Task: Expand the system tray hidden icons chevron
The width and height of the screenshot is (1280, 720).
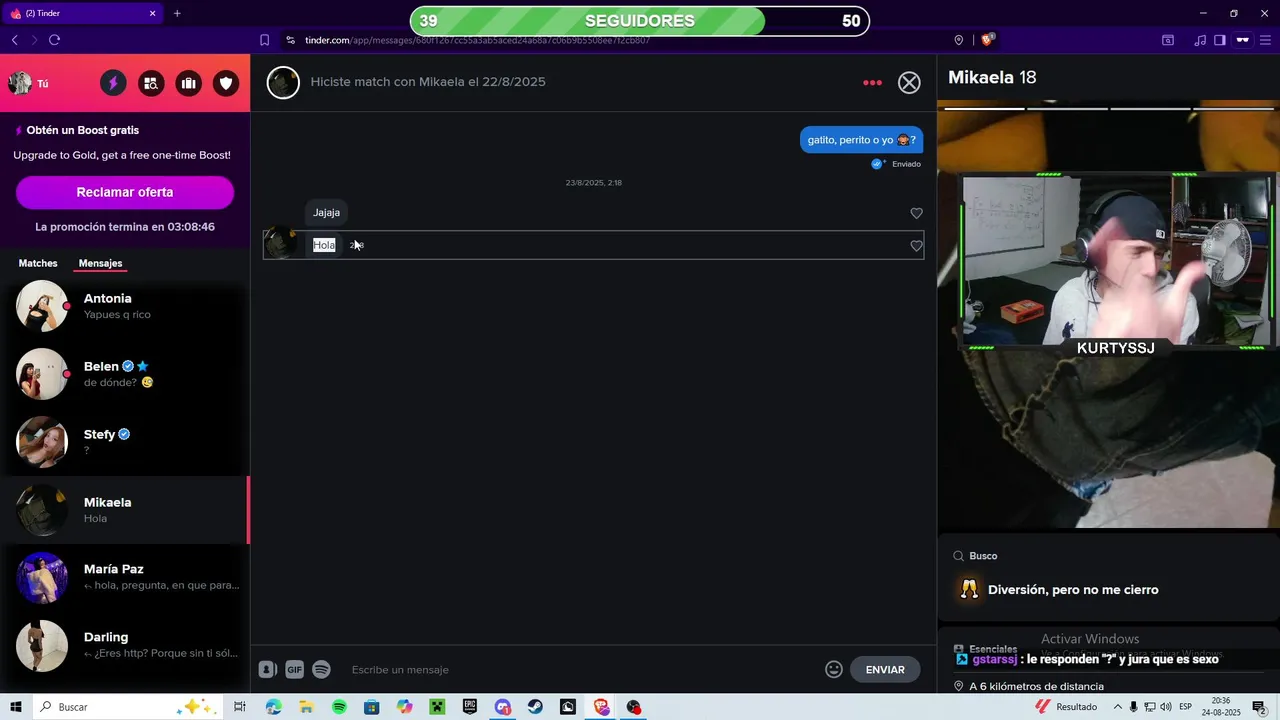Action: coord(1117,707)
